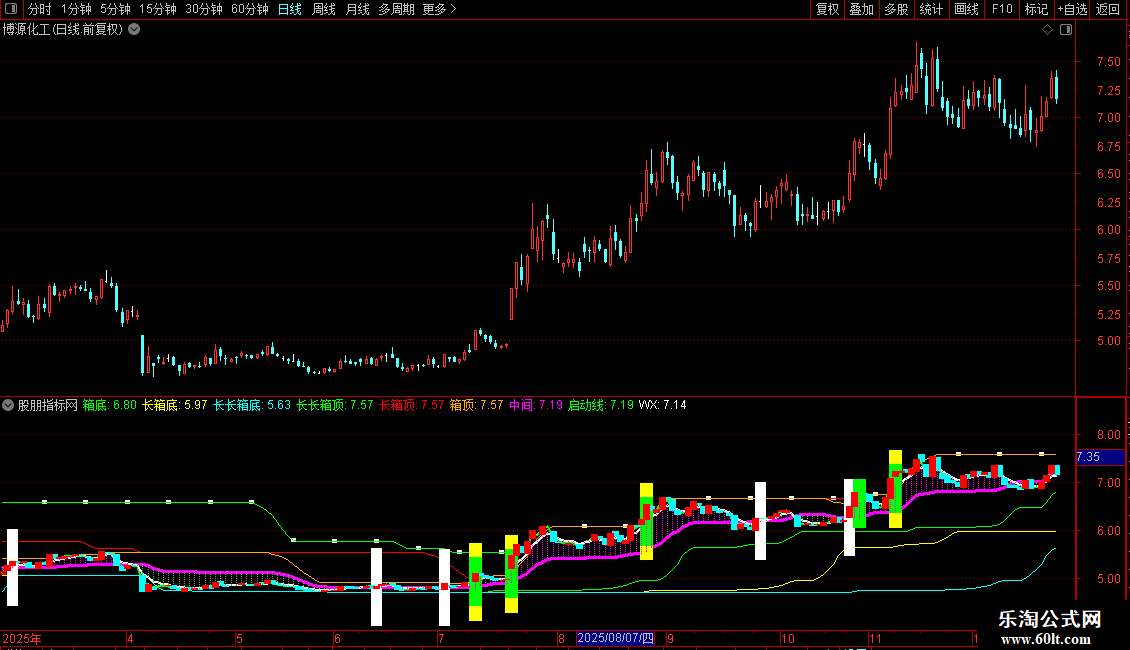Open the 多周期 multi-period tab
This screenshot has width=1130, height=650.
pos(396,9)
